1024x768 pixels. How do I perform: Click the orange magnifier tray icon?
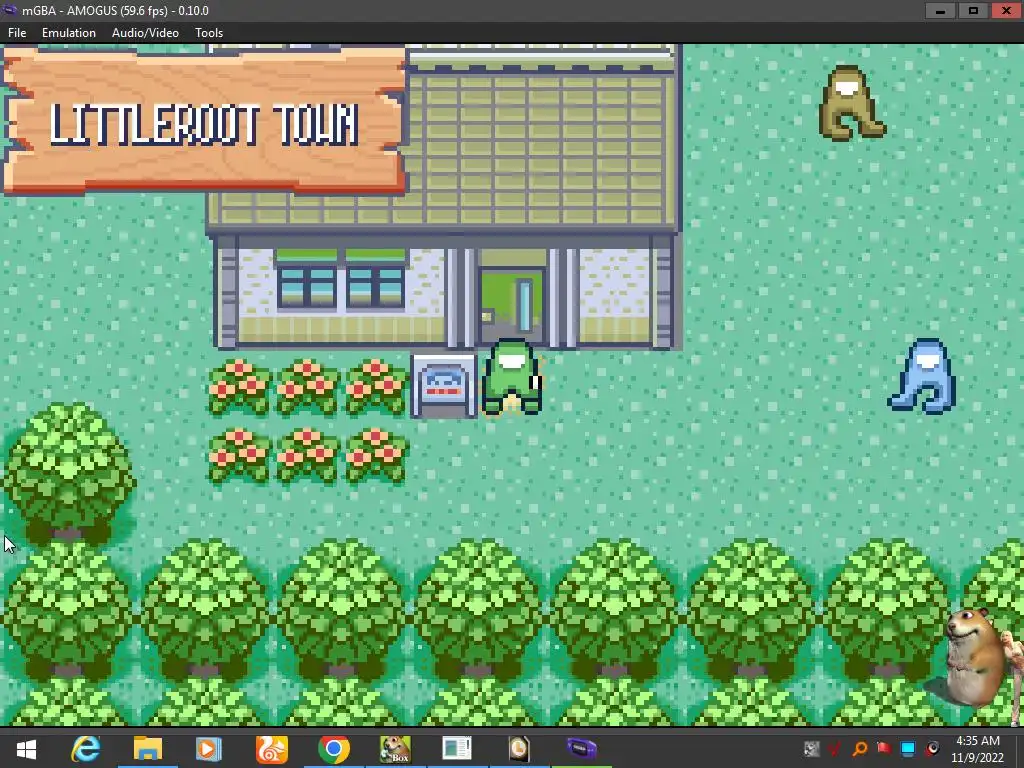coord(859,748)
